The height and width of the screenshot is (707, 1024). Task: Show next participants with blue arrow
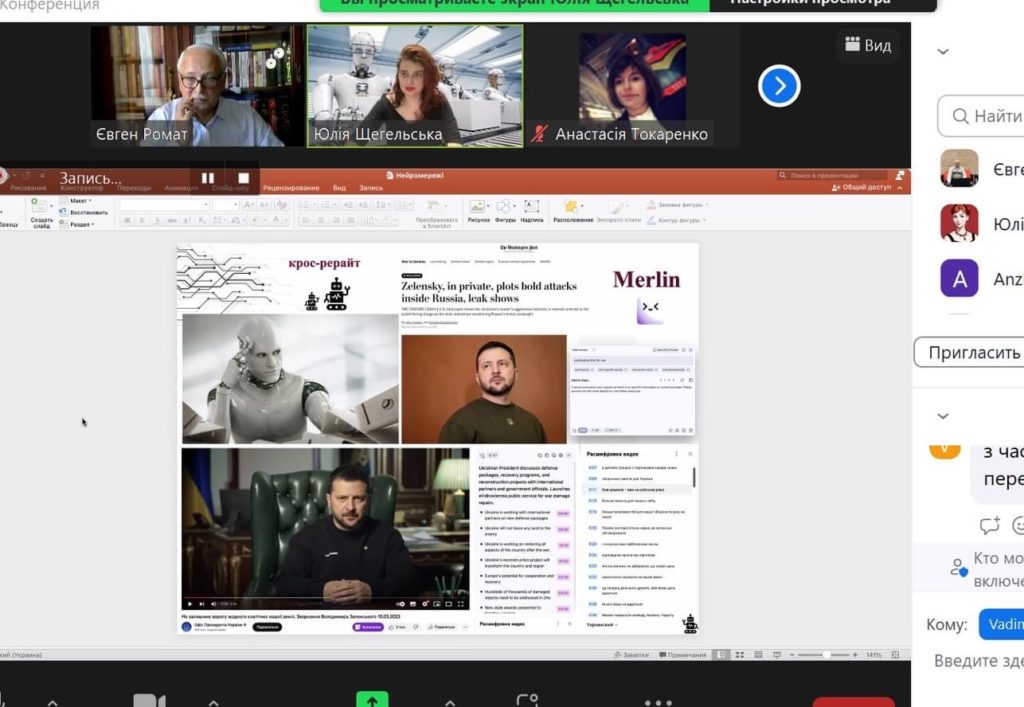click(x=779, y=86)
